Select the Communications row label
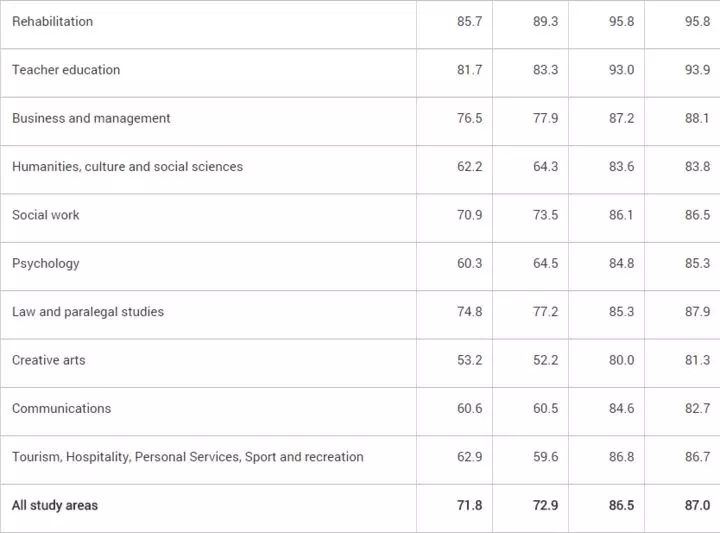This screenshot has width=720, height=533. point(62,409)
